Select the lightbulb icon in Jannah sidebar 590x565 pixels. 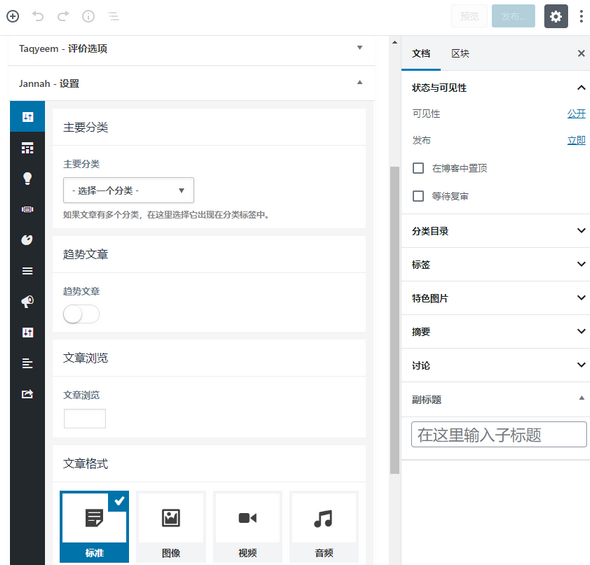click(x=27, y=178)
